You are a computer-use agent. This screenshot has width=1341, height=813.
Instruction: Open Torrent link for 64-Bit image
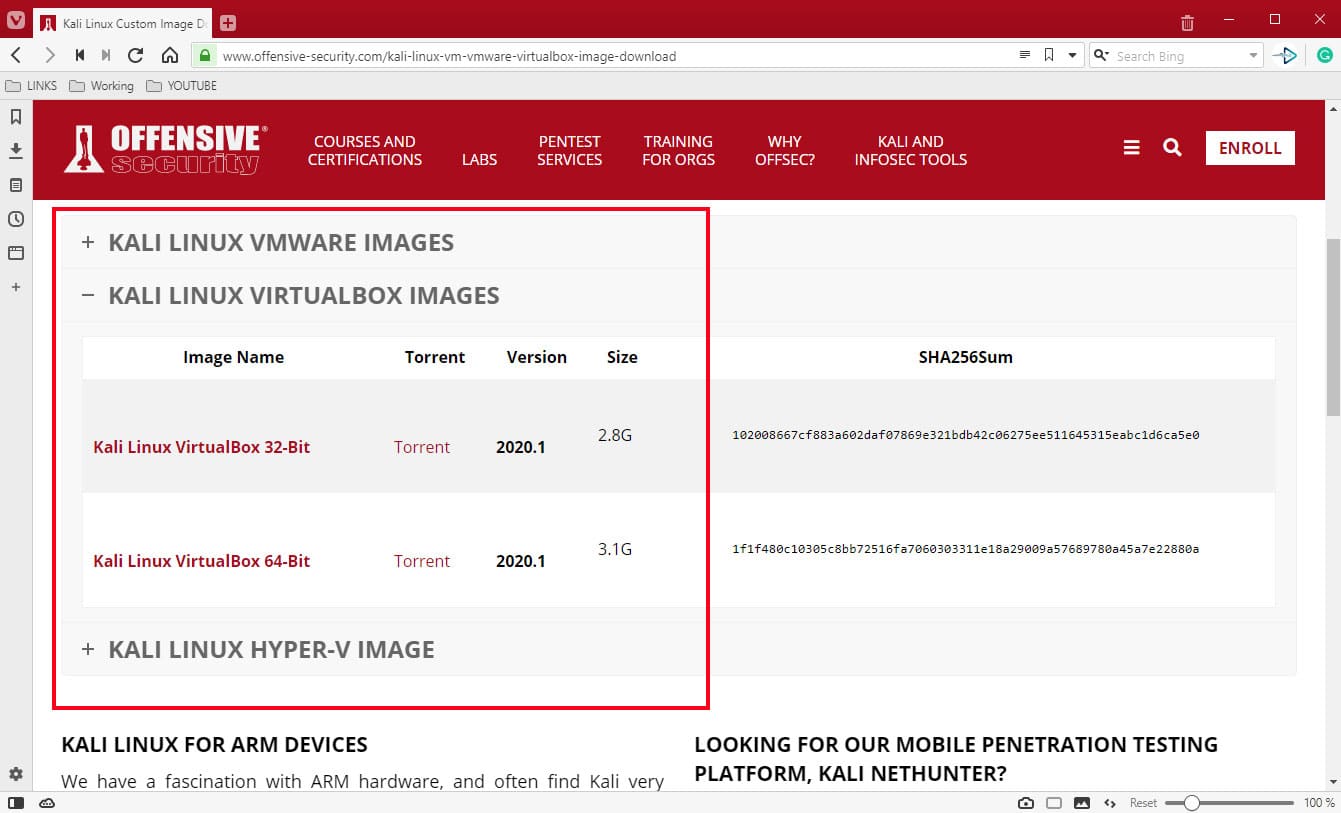422,561
